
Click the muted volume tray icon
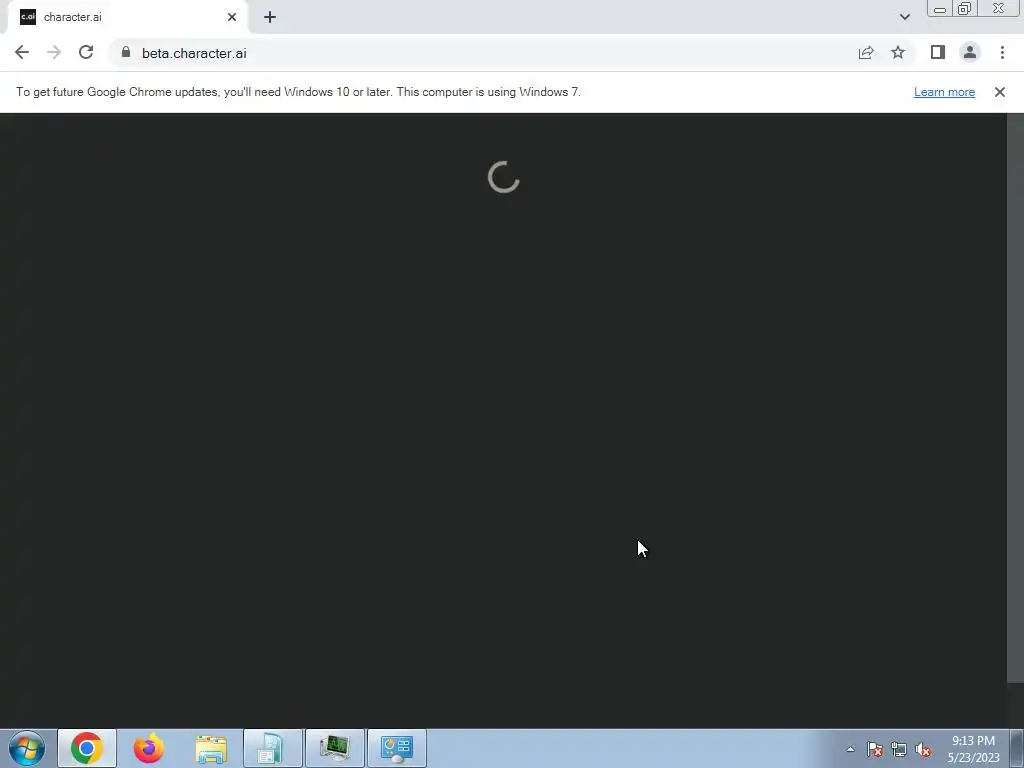[923, 749]
